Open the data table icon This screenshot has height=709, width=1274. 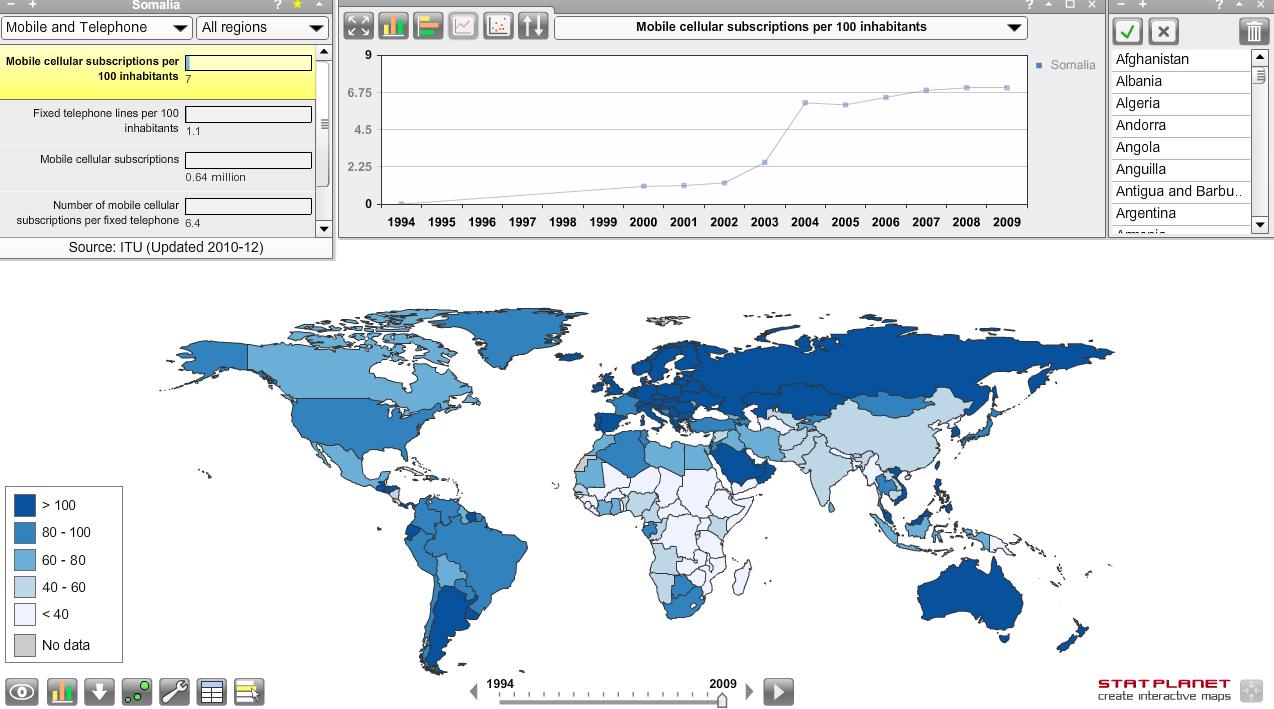(x=212, y=691)
